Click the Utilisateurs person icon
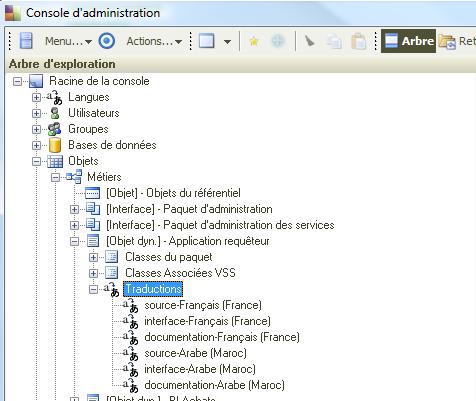The width and height of the screenshot is (476, 401). click(x=55, y=113)
